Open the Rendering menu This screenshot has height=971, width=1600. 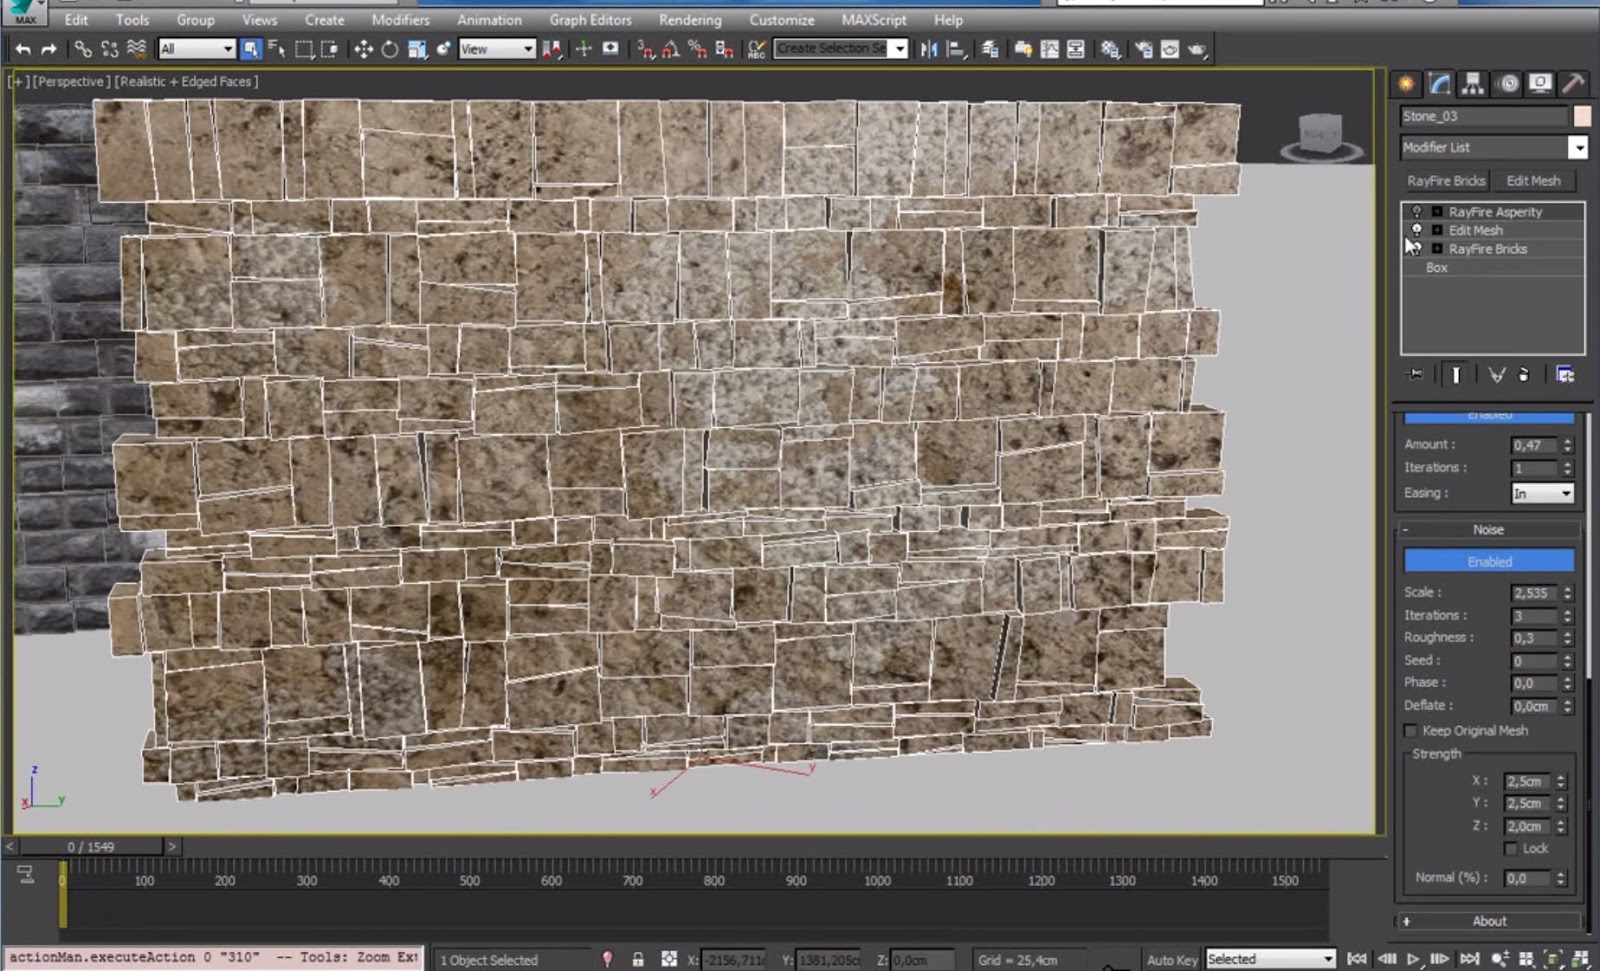(x=690, y=19)
